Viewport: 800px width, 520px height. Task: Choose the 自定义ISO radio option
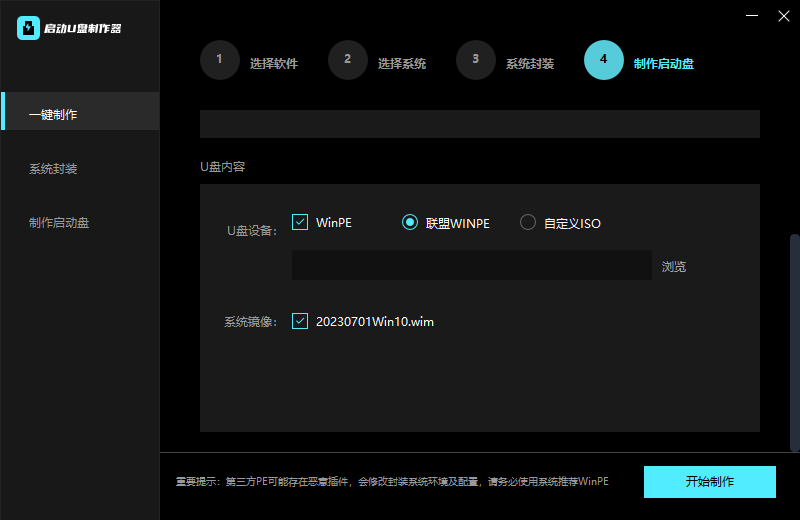pos(528,222)
